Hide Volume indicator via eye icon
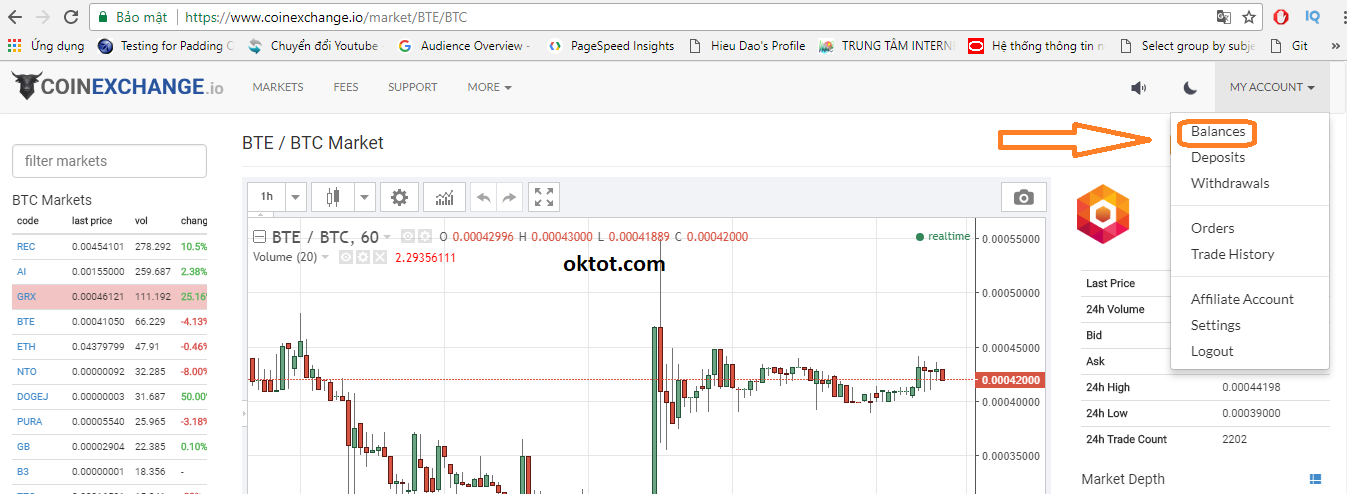Viewport: 1347px width, 494px height. (x=346, y=257)
